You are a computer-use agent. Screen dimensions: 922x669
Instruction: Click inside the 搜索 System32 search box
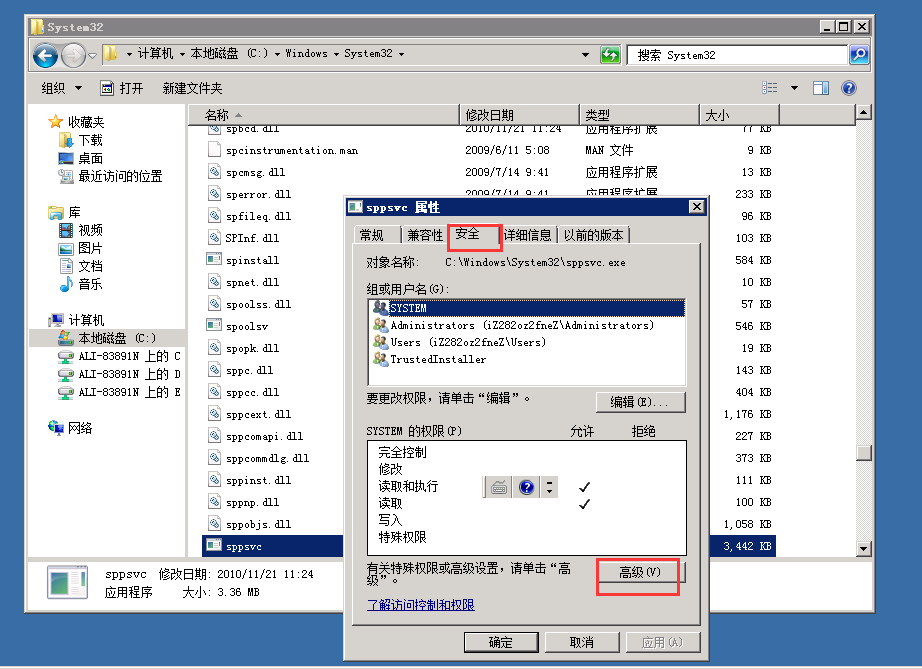coord(738,55)
